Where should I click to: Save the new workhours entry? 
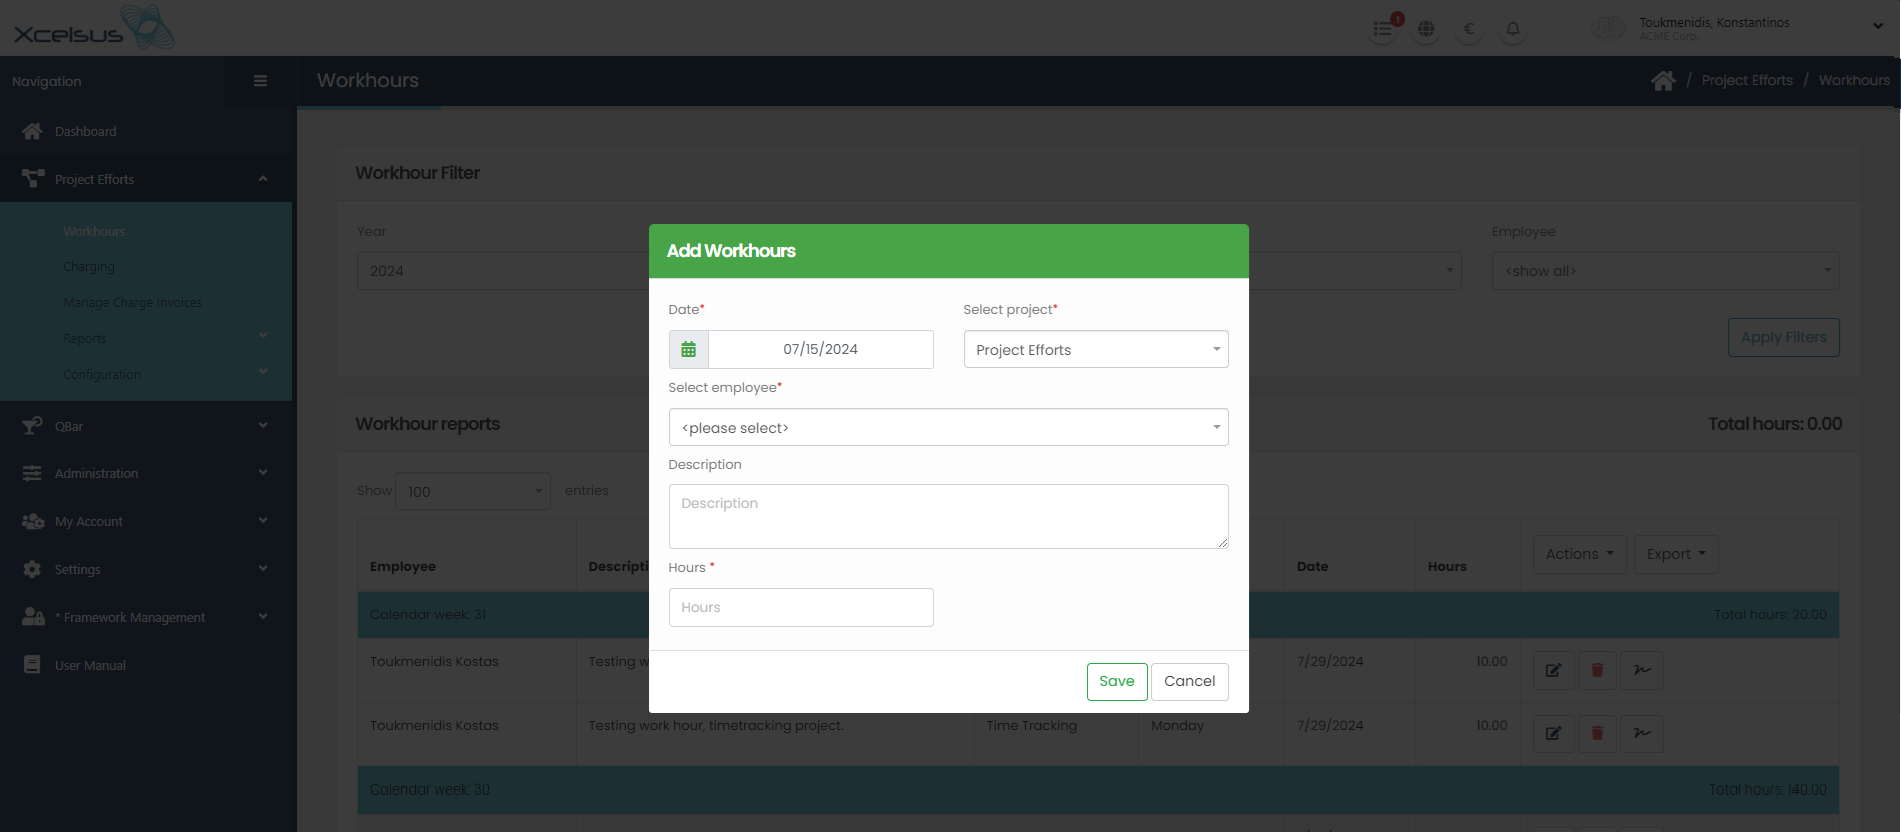(x=1116, y=681)
